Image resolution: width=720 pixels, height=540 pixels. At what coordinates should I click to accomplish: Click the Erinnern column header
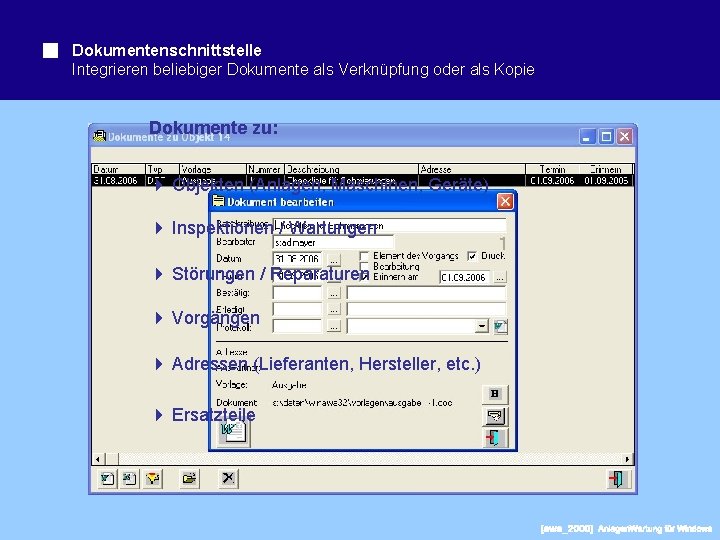(606, 169)
